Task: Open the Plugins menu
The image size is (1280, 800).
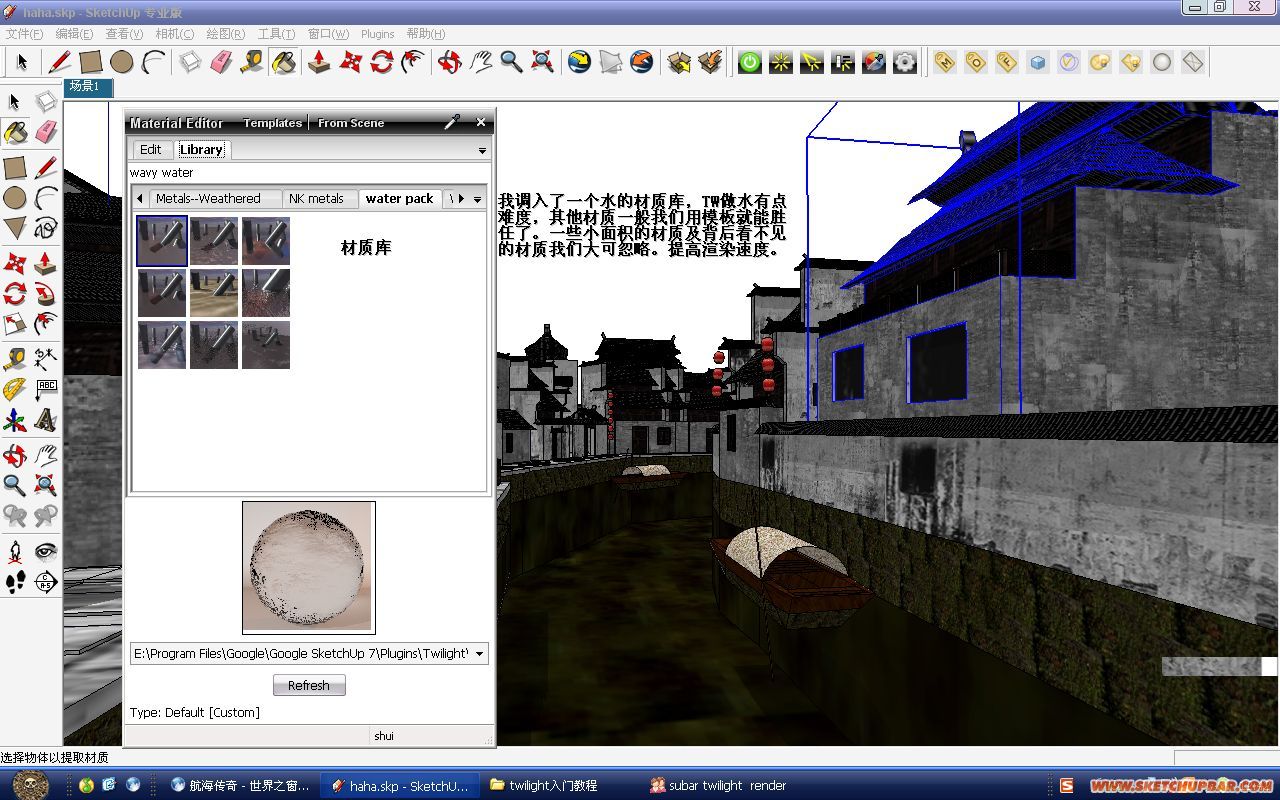Action: [x=378, y=34]
